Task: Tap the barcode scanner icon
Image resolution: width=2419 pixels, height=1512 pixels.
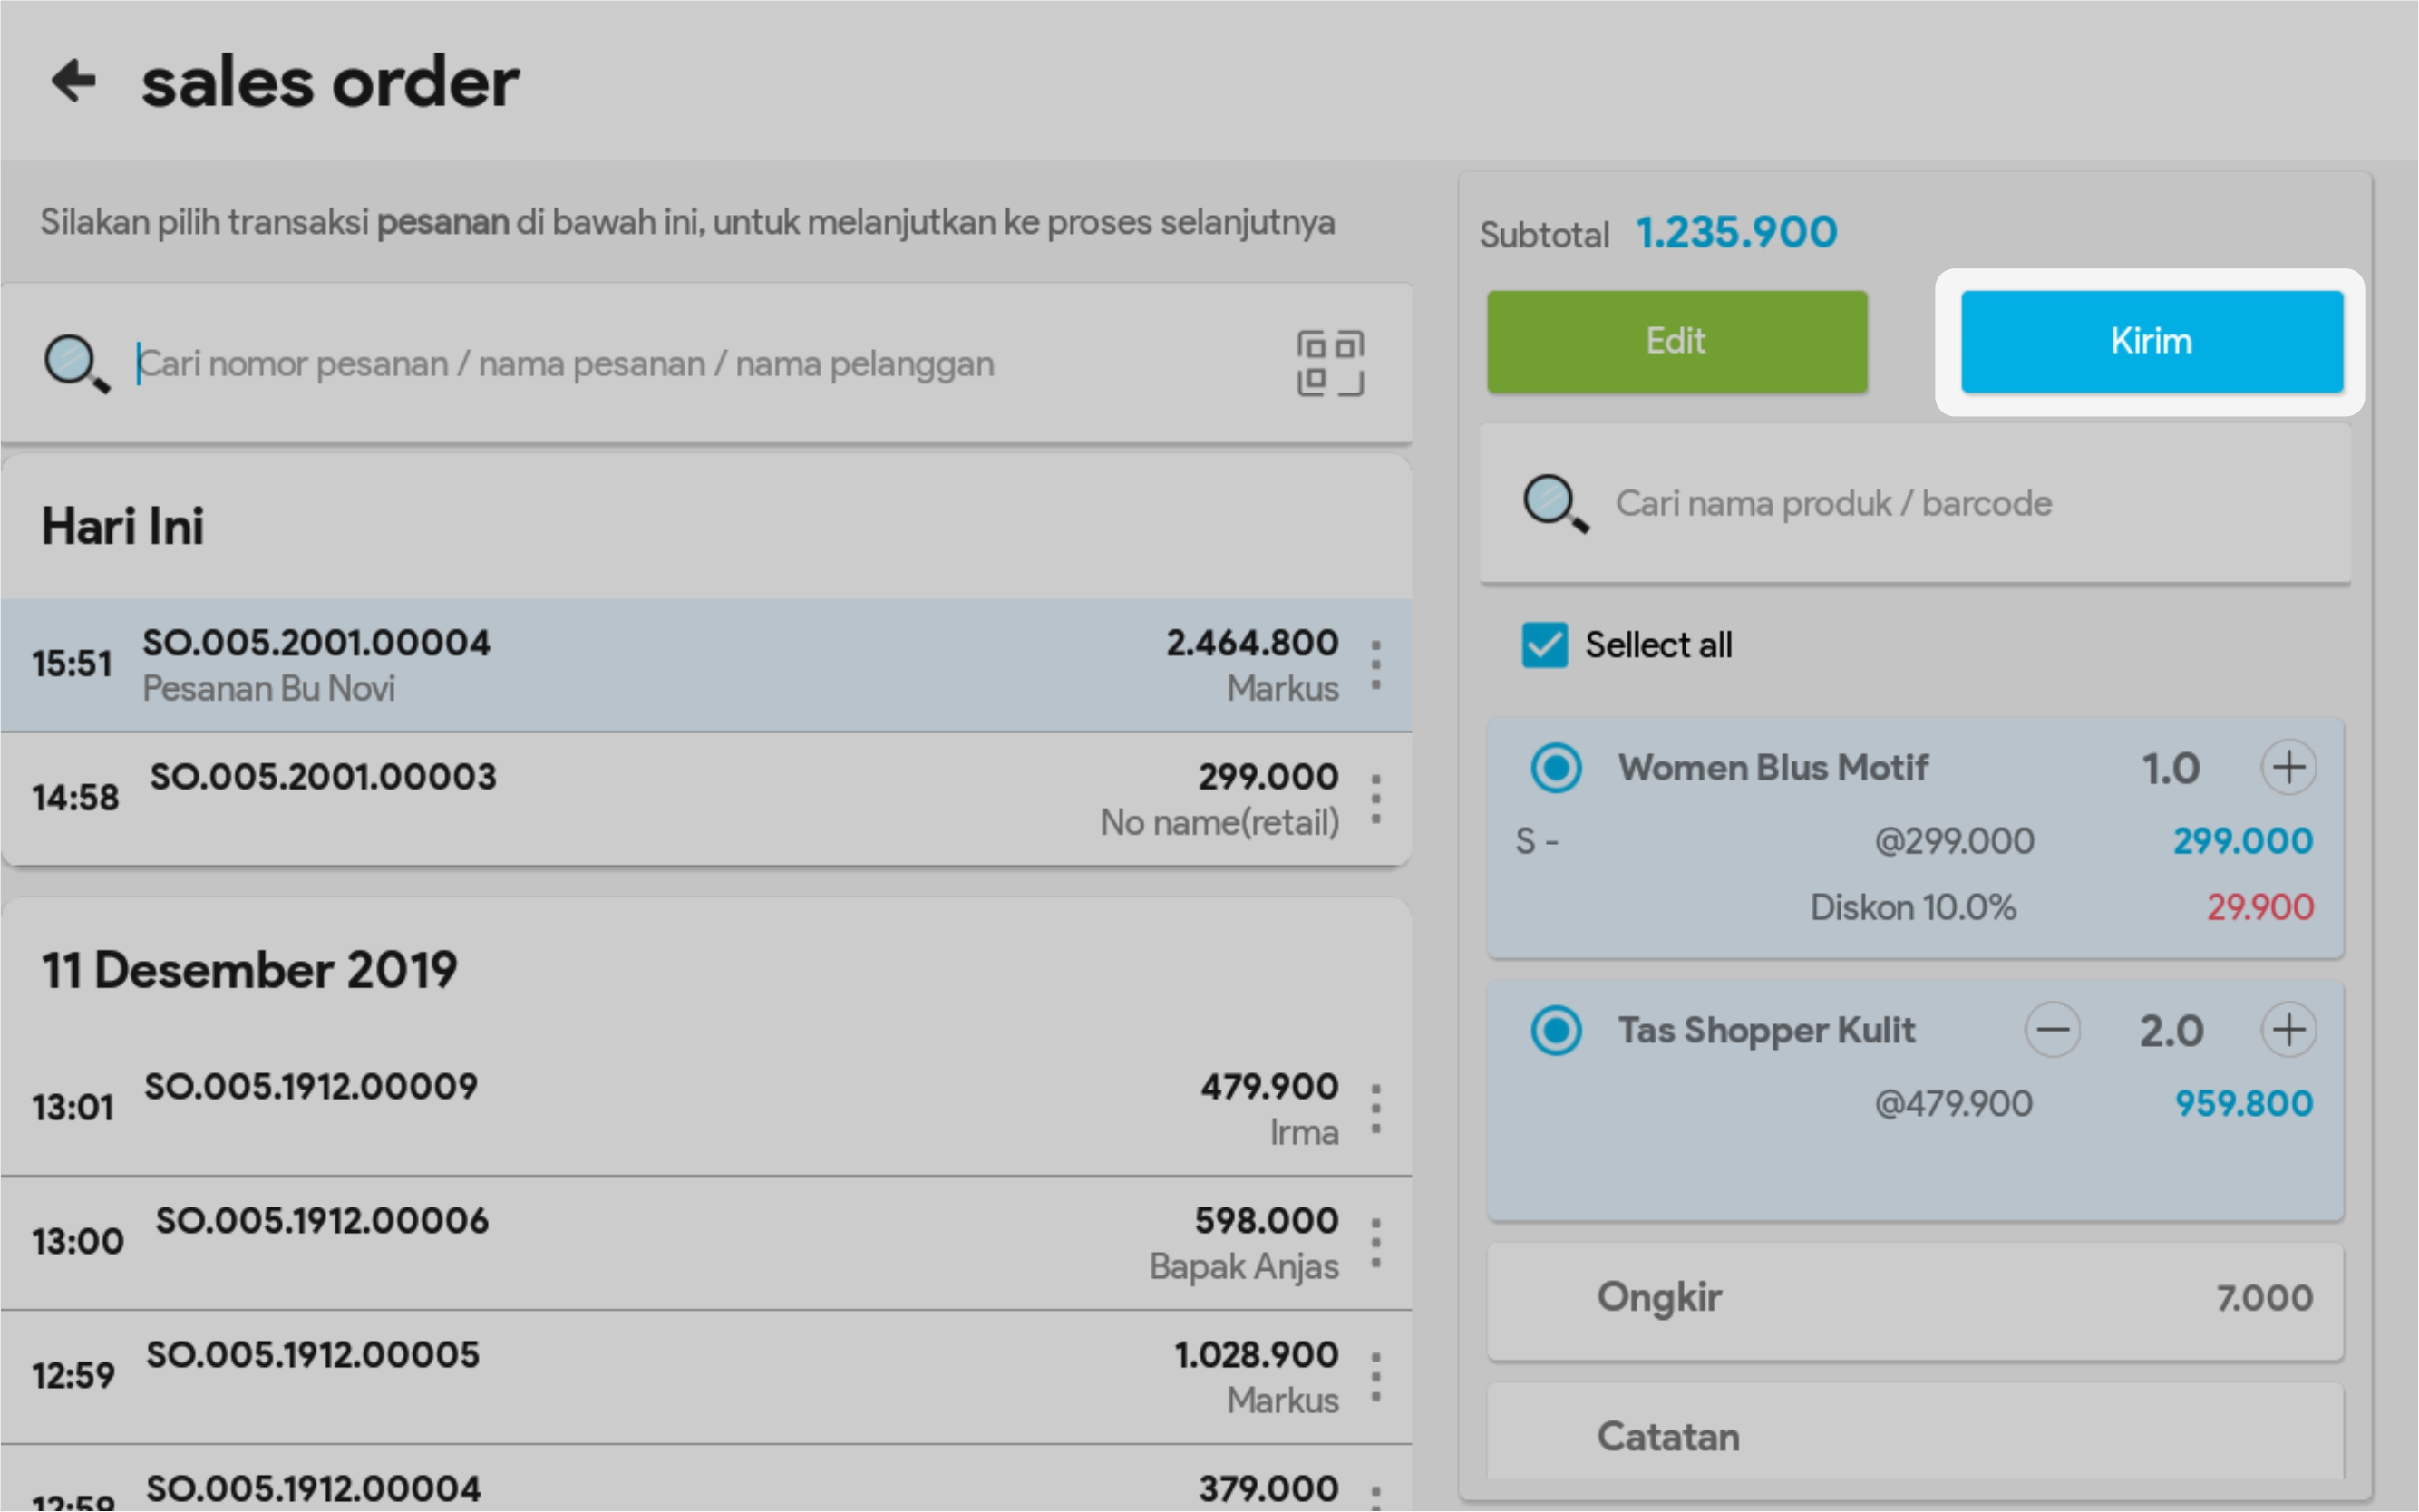Action: click(x=1329, y=363)
